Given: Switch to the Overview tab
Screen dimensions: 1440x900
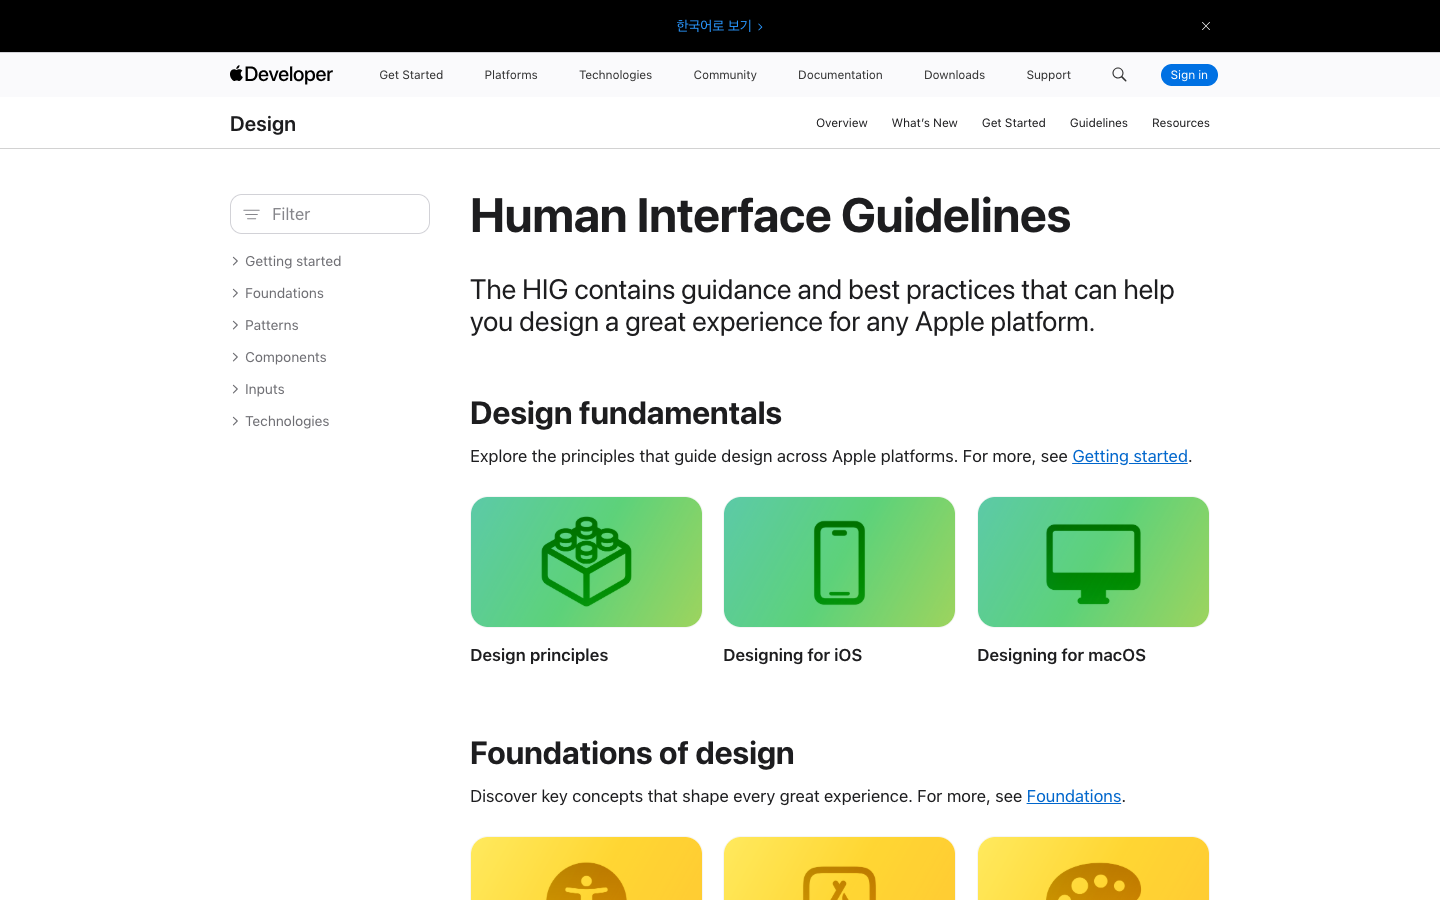Looking at the screenshot, I should pos(842,123).
